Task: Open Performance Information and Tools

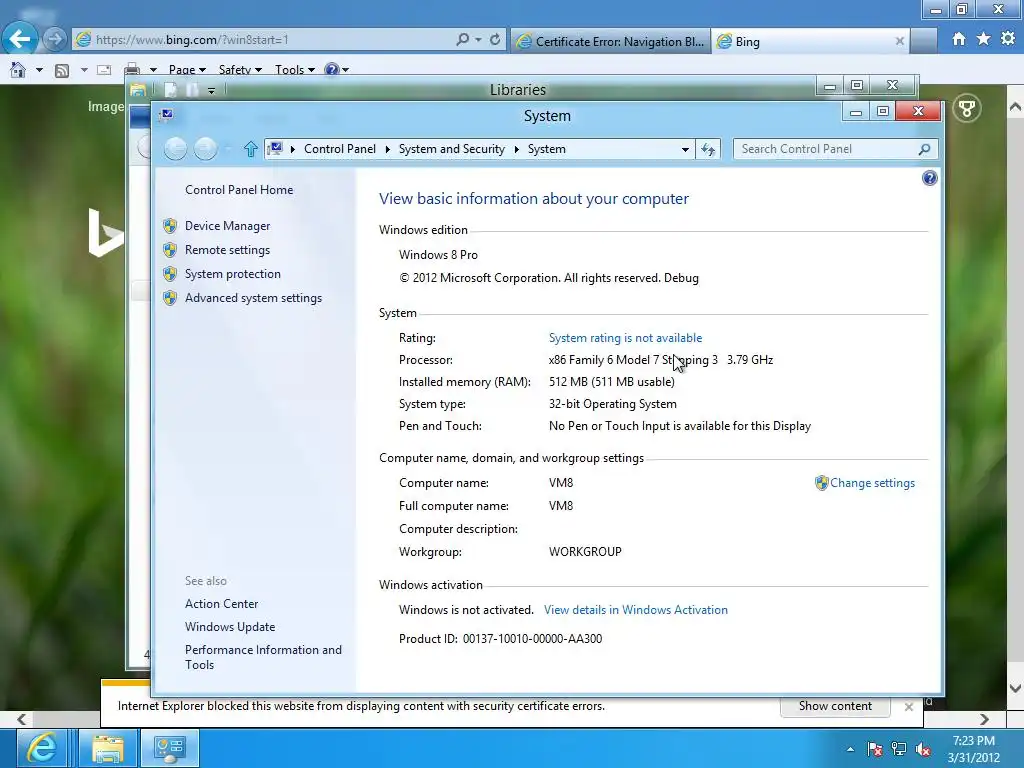Action: point(263,657)
